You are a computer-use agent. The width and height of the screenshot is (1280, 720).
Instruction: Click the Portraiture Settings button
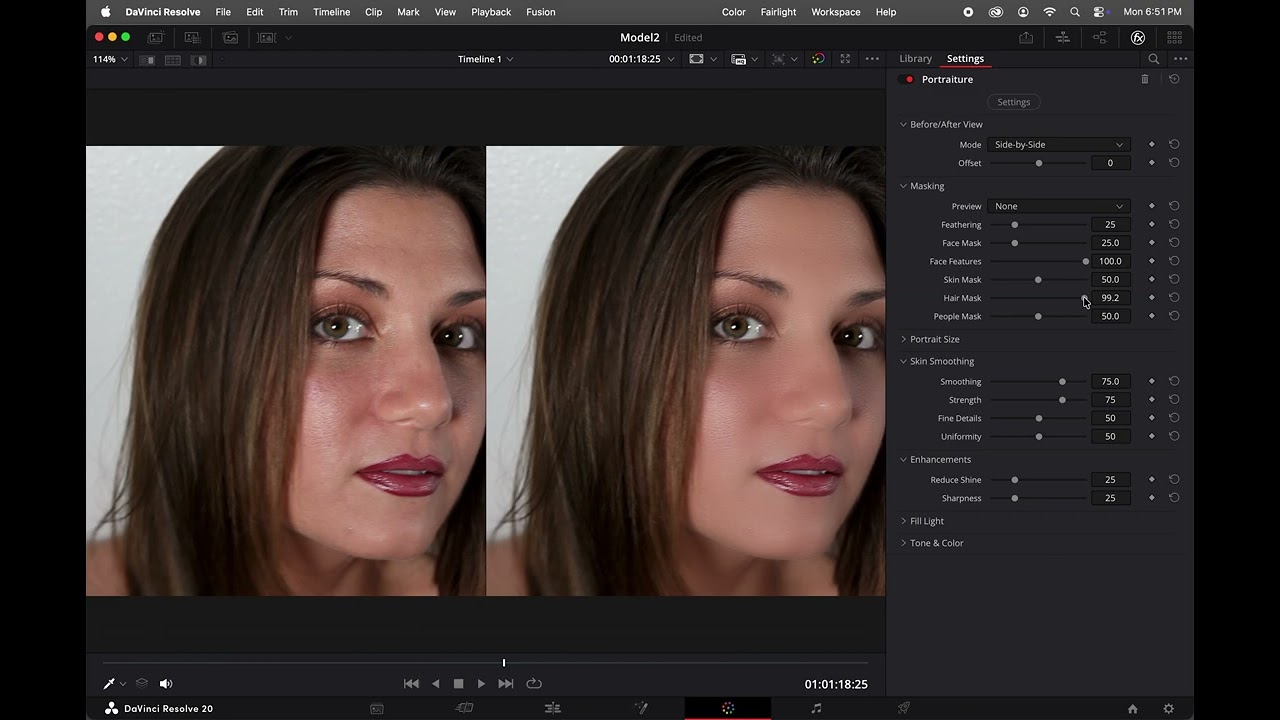1013,102
